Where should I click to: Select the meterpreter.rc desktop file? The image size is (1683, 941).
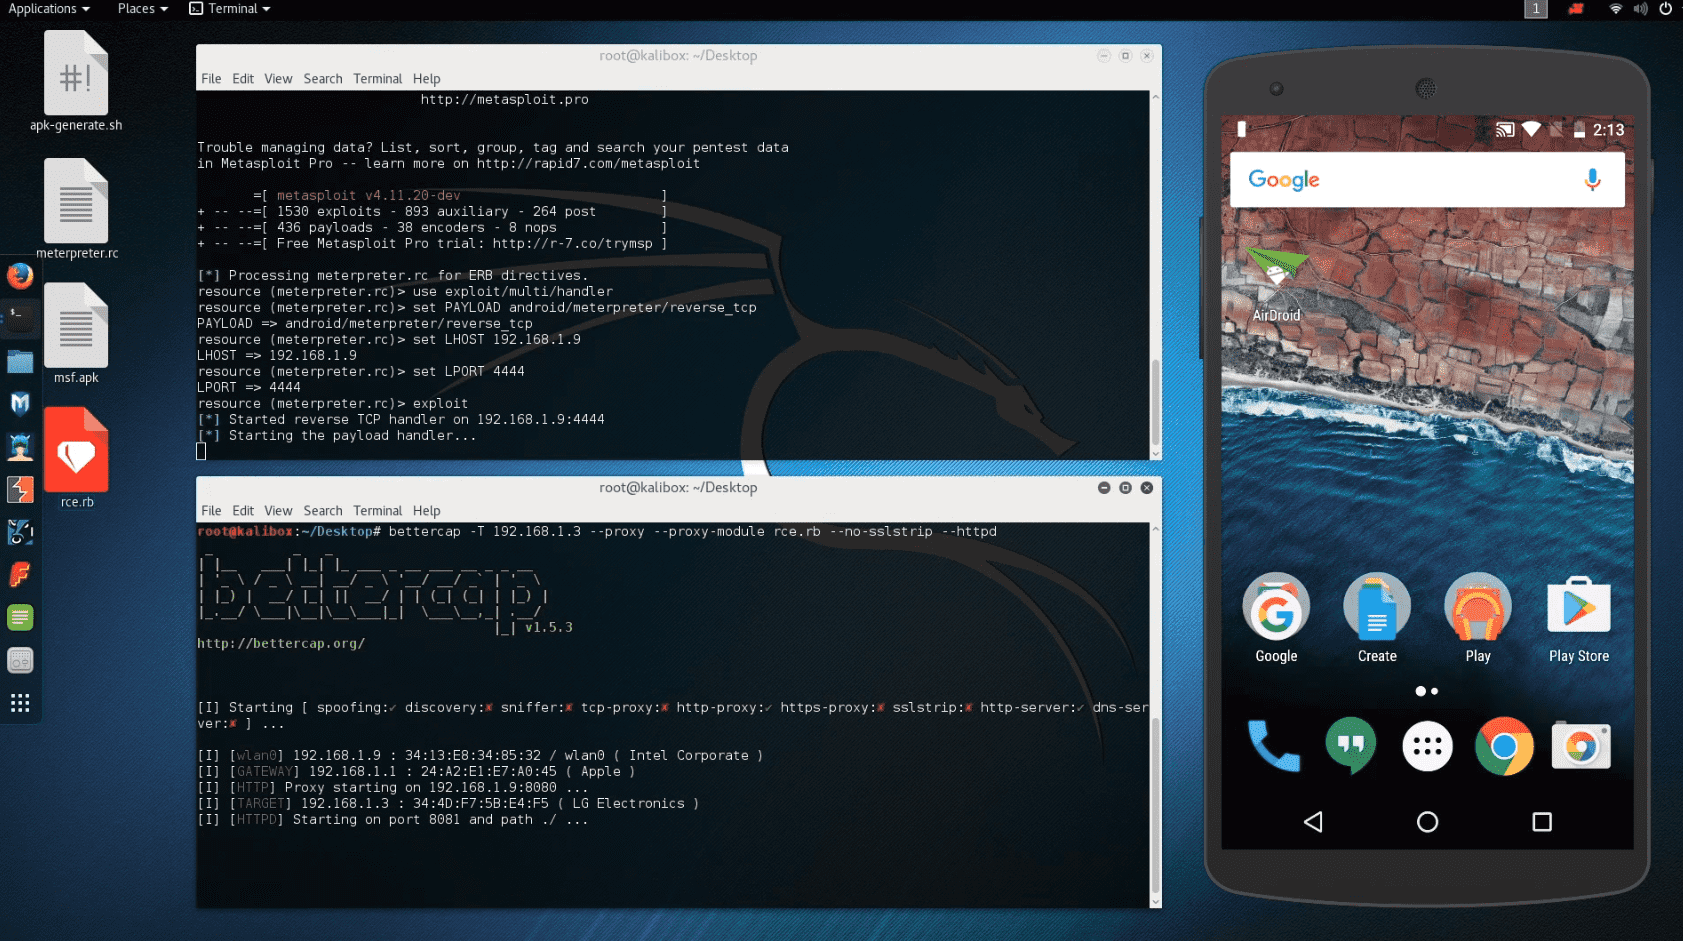pyautogui.click(x=76, y=209)
